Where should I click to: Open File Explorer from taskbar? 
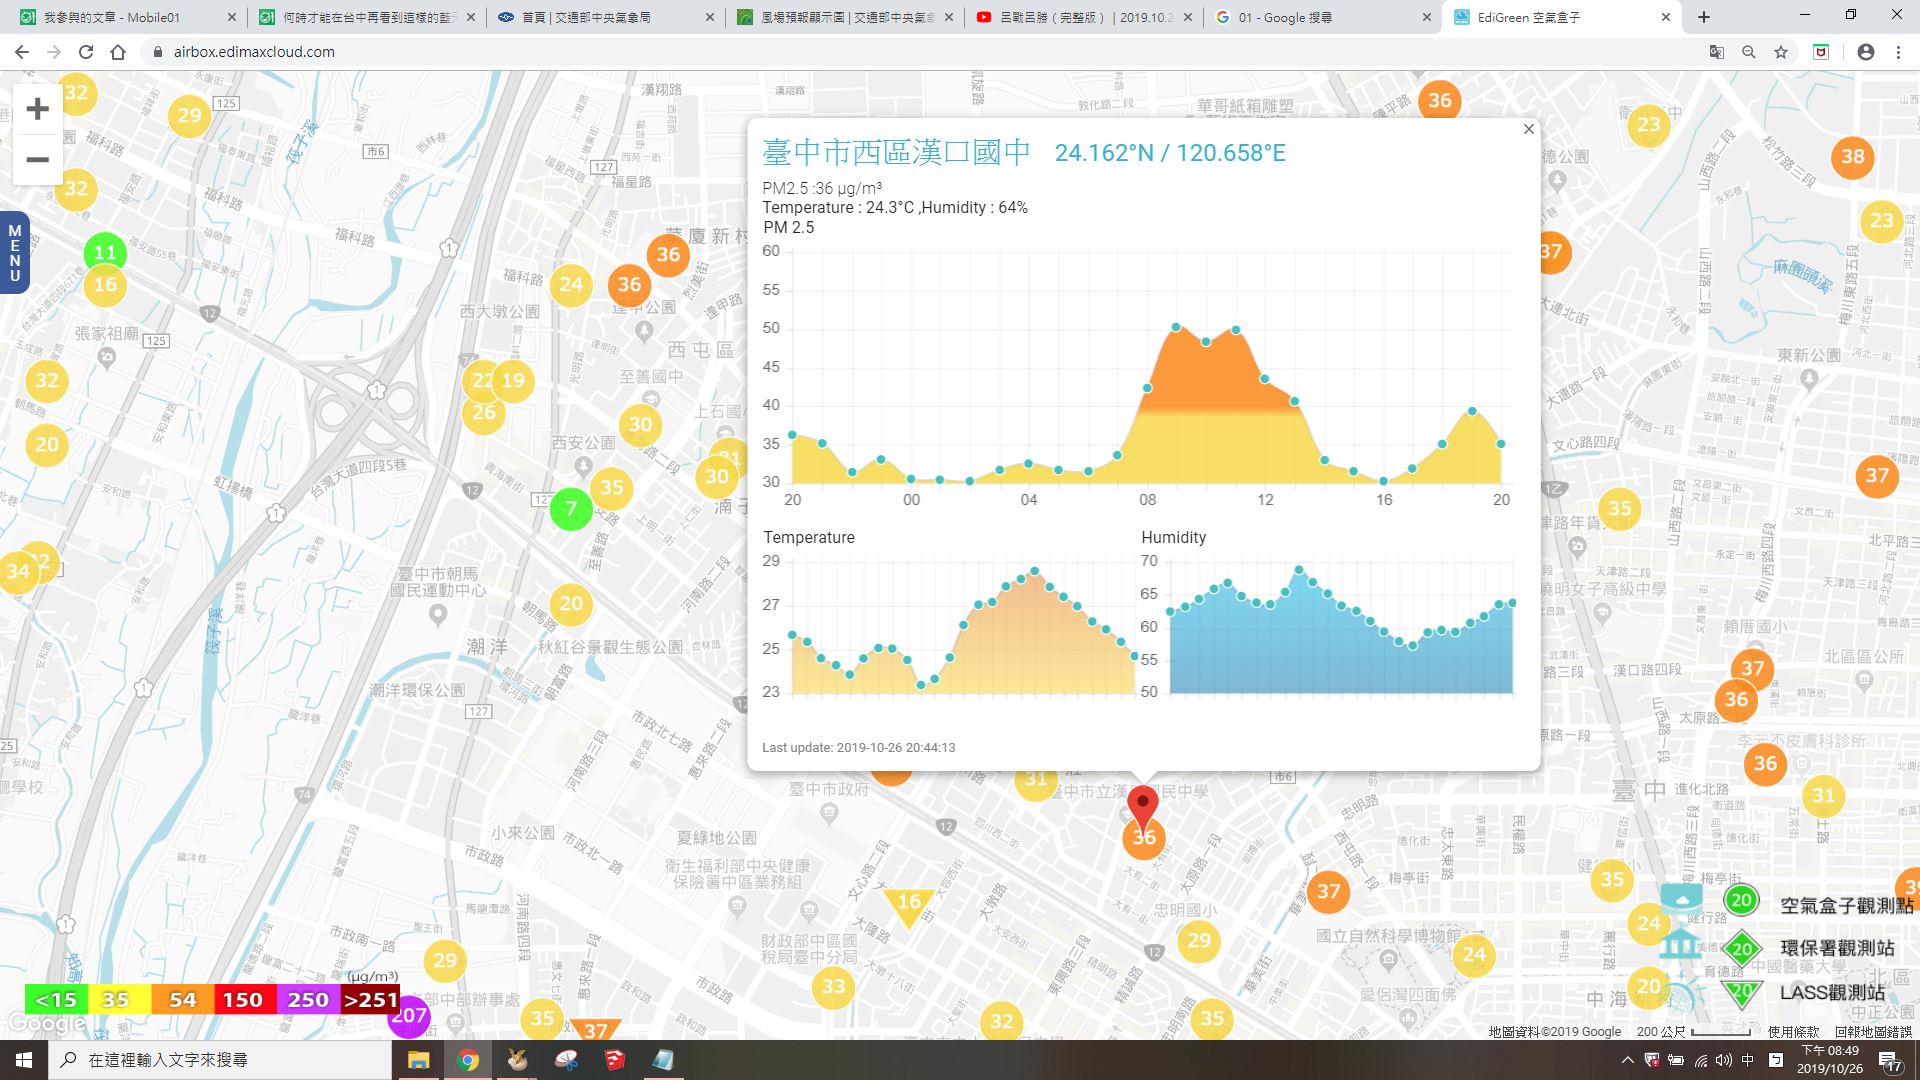click(418, 1060)
